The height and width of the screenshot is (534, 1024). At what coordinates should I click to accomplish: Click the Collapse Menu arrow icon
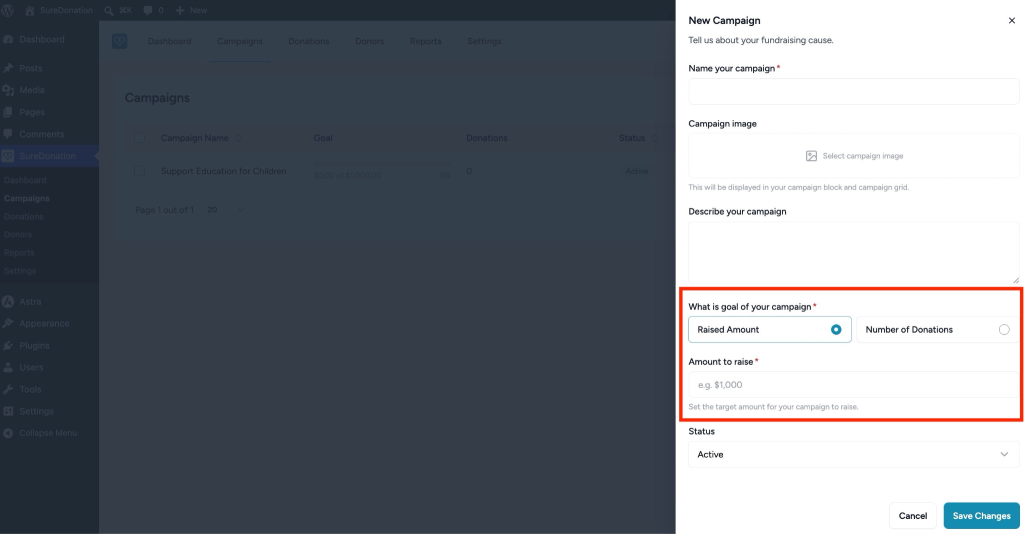coord(8,433)
